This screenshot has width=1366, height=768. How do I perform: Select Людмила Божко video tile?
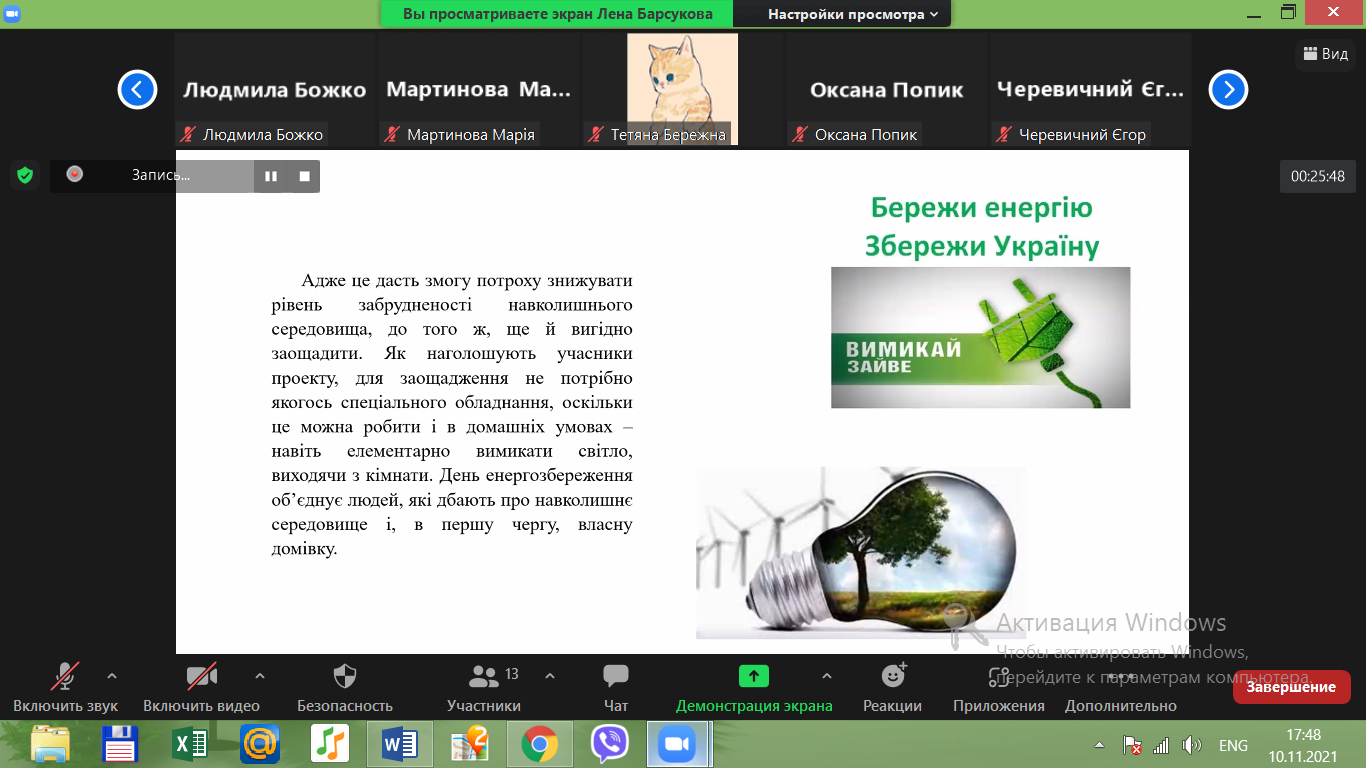[275, 90]
